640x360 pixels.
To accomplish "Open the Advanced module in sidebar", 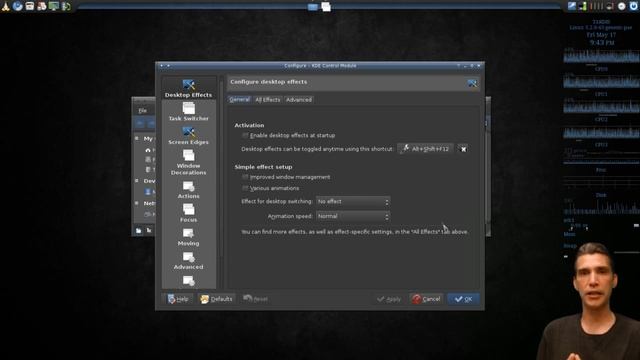I will [x=188, y=261].
